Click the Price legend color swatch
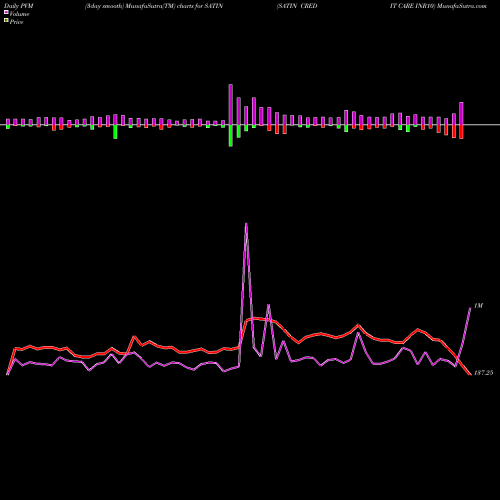This screenshot has width=500, height=500. (6, 21)
